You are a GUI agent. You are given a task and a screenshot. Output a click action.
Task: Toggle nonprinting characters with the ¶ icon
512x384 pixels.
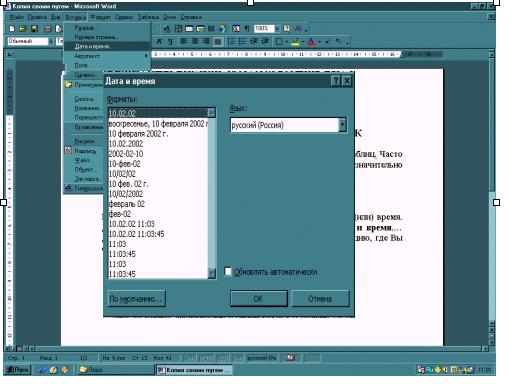pos(247,29)
